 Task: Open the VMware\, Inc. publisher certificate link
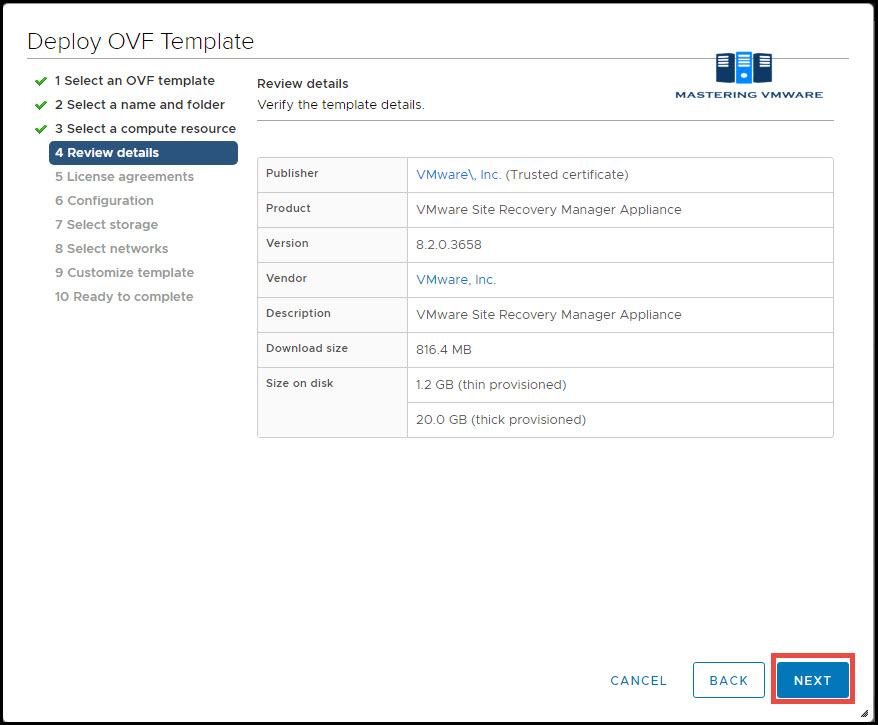(x=459, y=175)
